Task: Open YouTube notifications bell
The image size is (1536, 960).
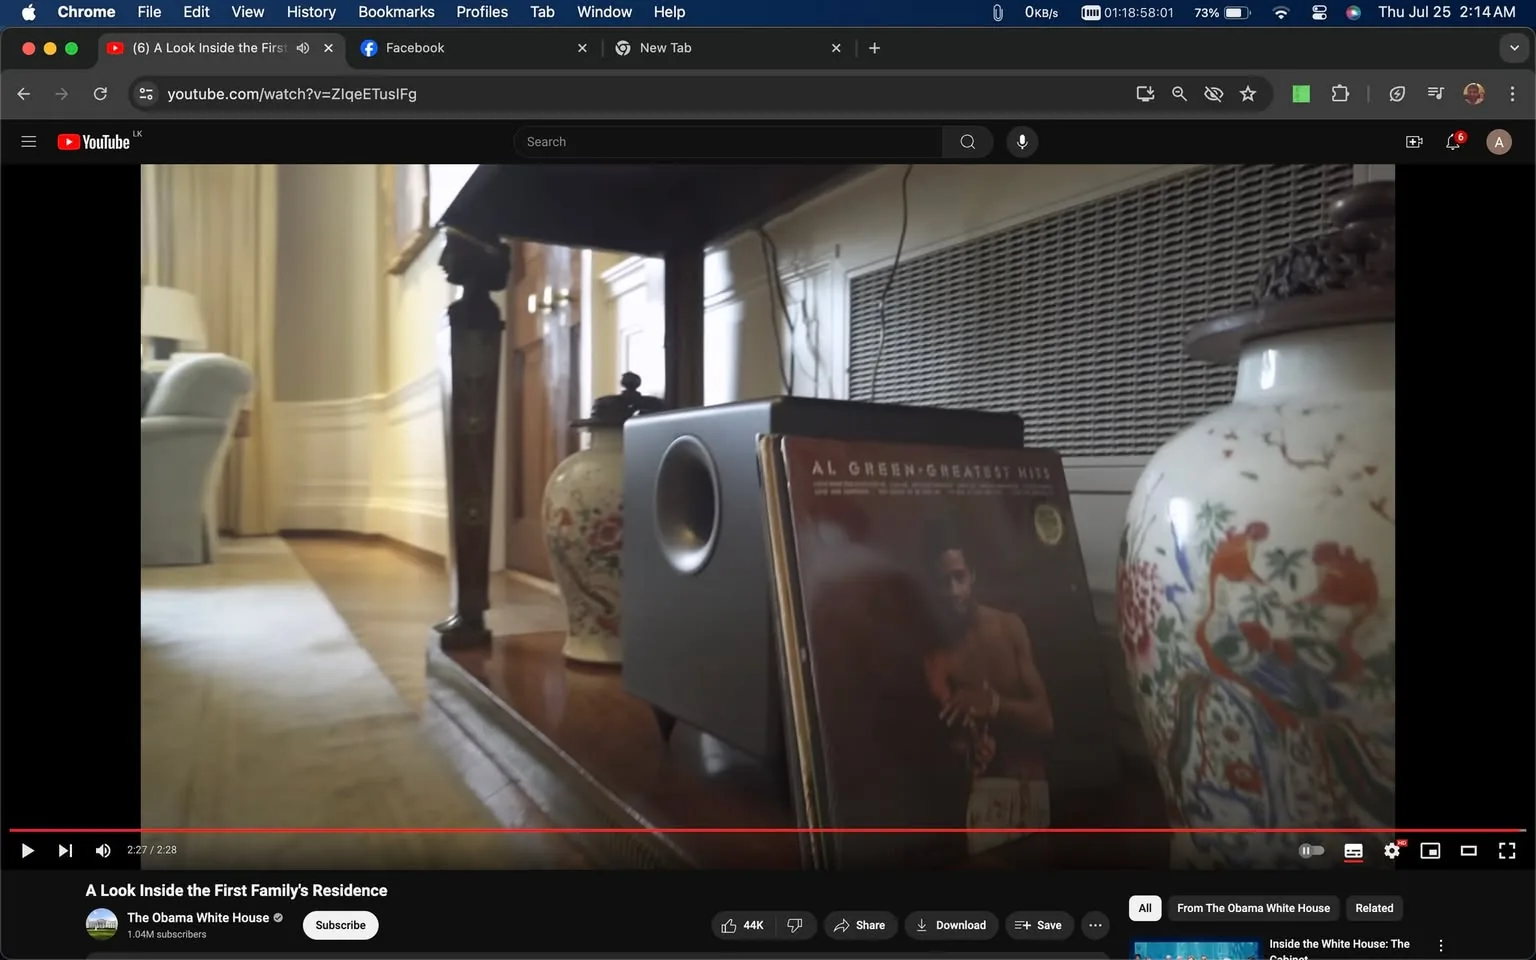Action: [x=1452, y=141]
